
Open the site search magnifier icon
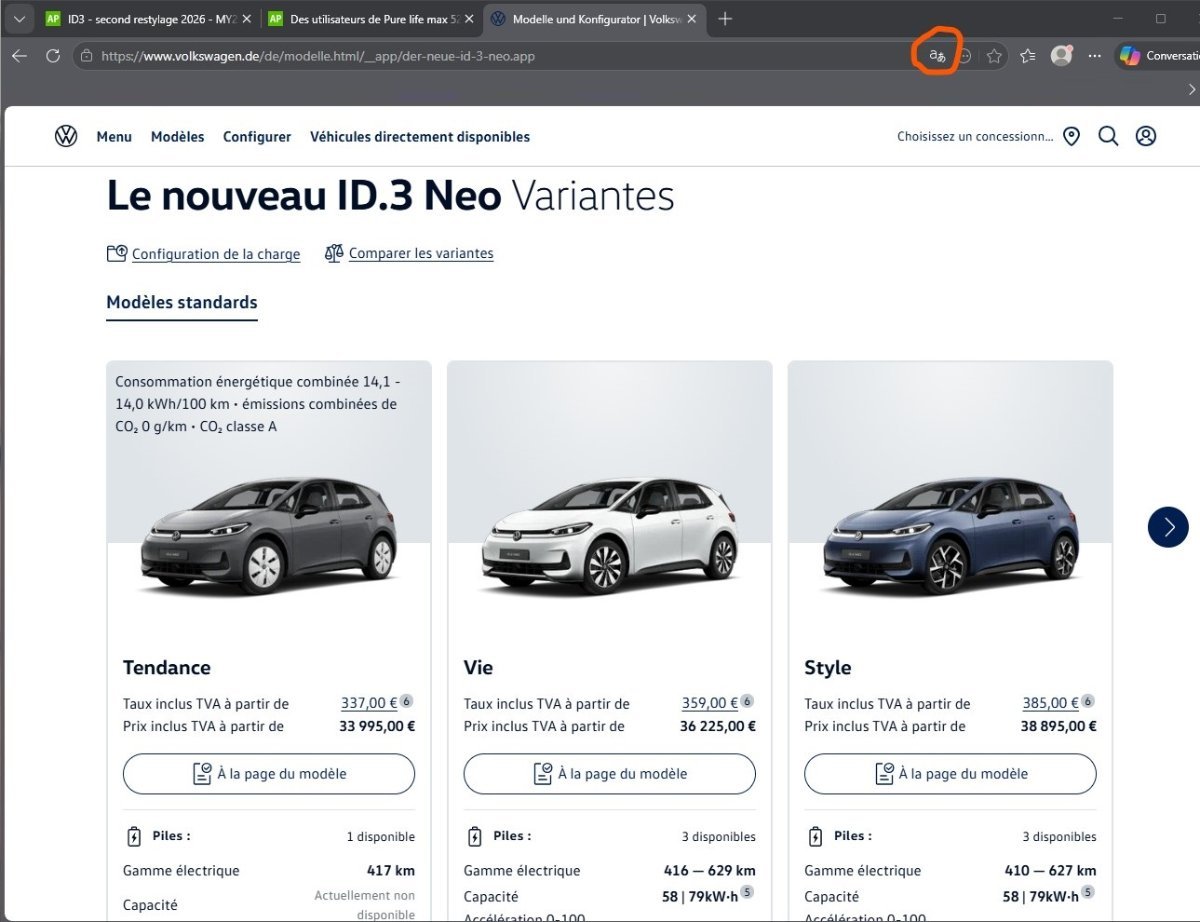[x=1108, y=136]
